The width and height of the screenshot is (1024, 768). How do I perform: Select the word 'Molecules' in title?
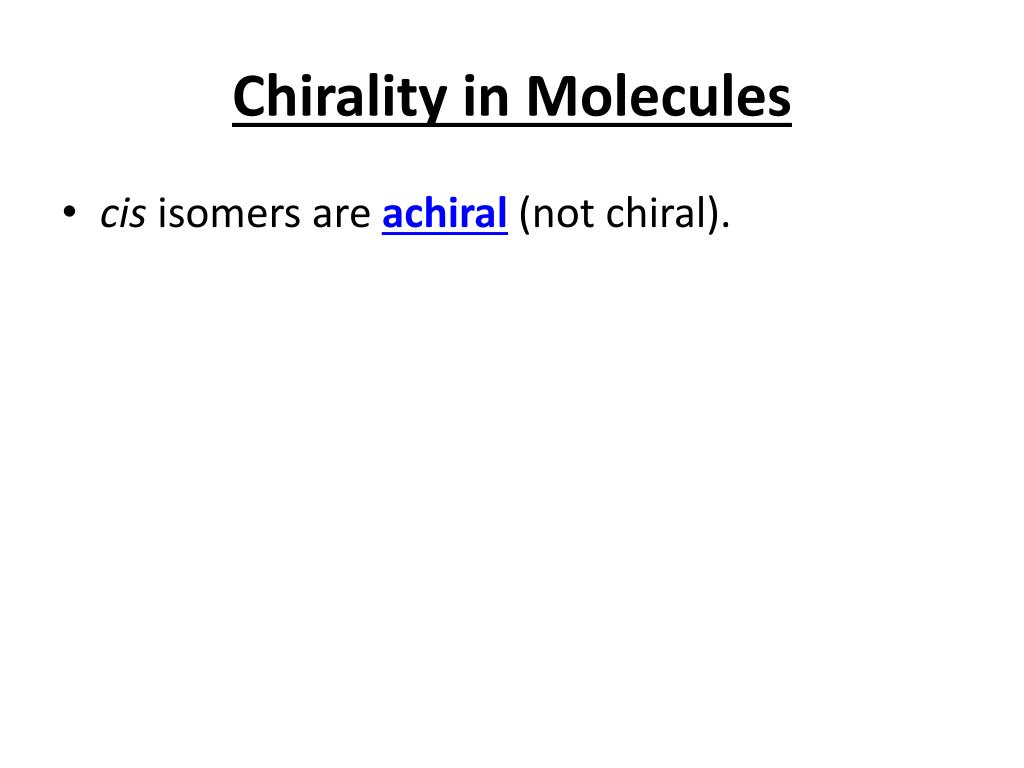pyautogui.click(x=659, y=96)
